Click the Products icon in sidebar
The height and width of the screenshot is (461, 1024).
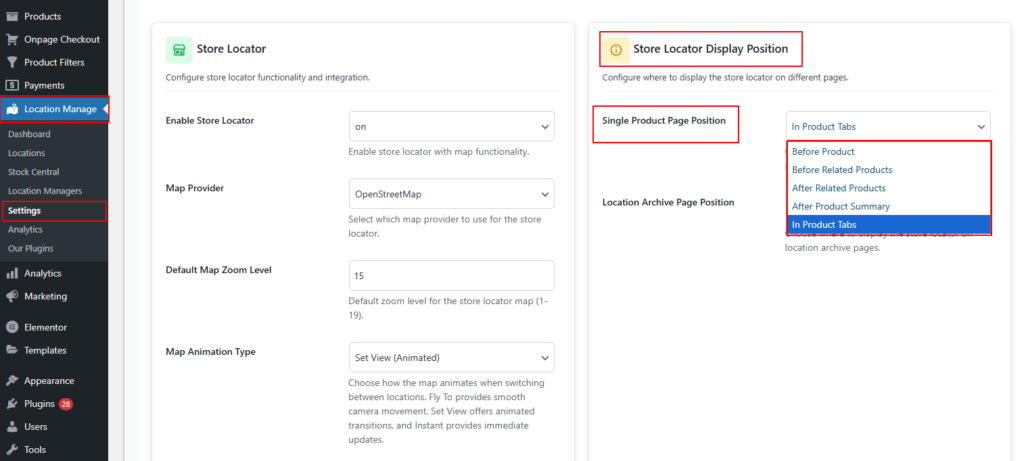(12, 16)
